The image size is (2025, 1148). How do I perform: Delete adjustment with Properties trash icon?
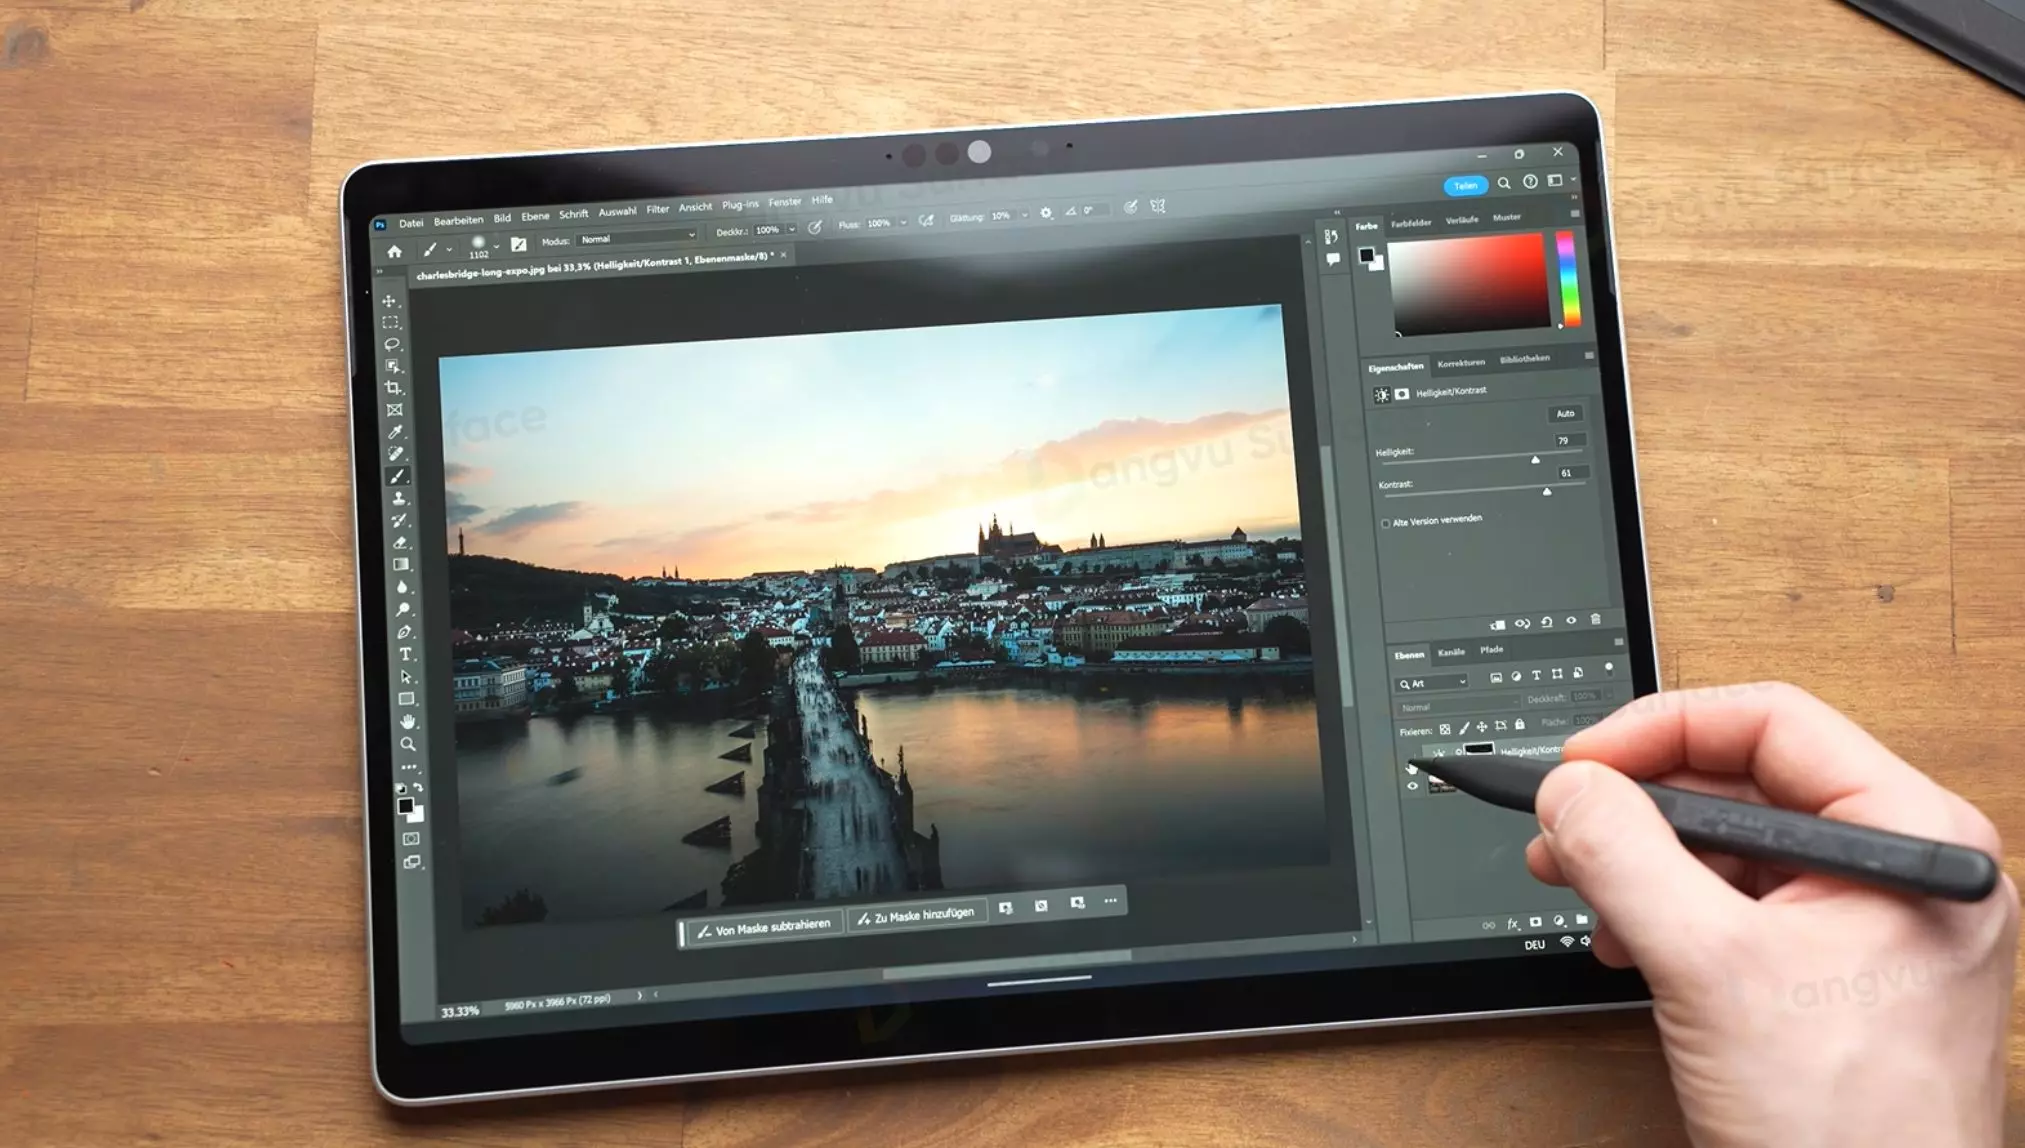[1595, 620]
